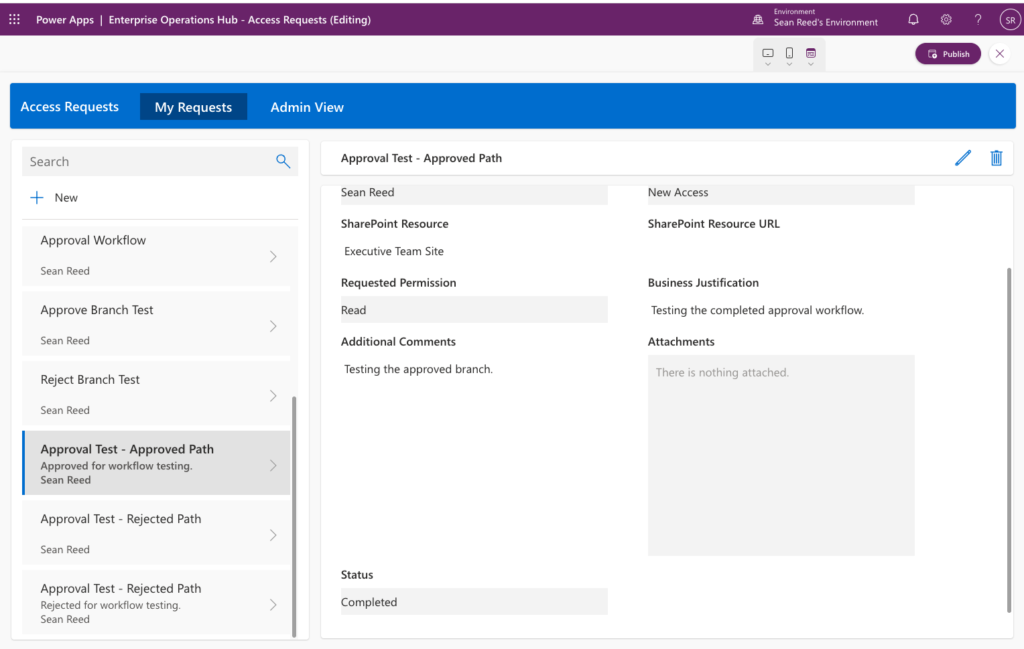This screenshot has width=1024, height=649.
Task: Switch to the Admin View tab
Action: point(307,107)
